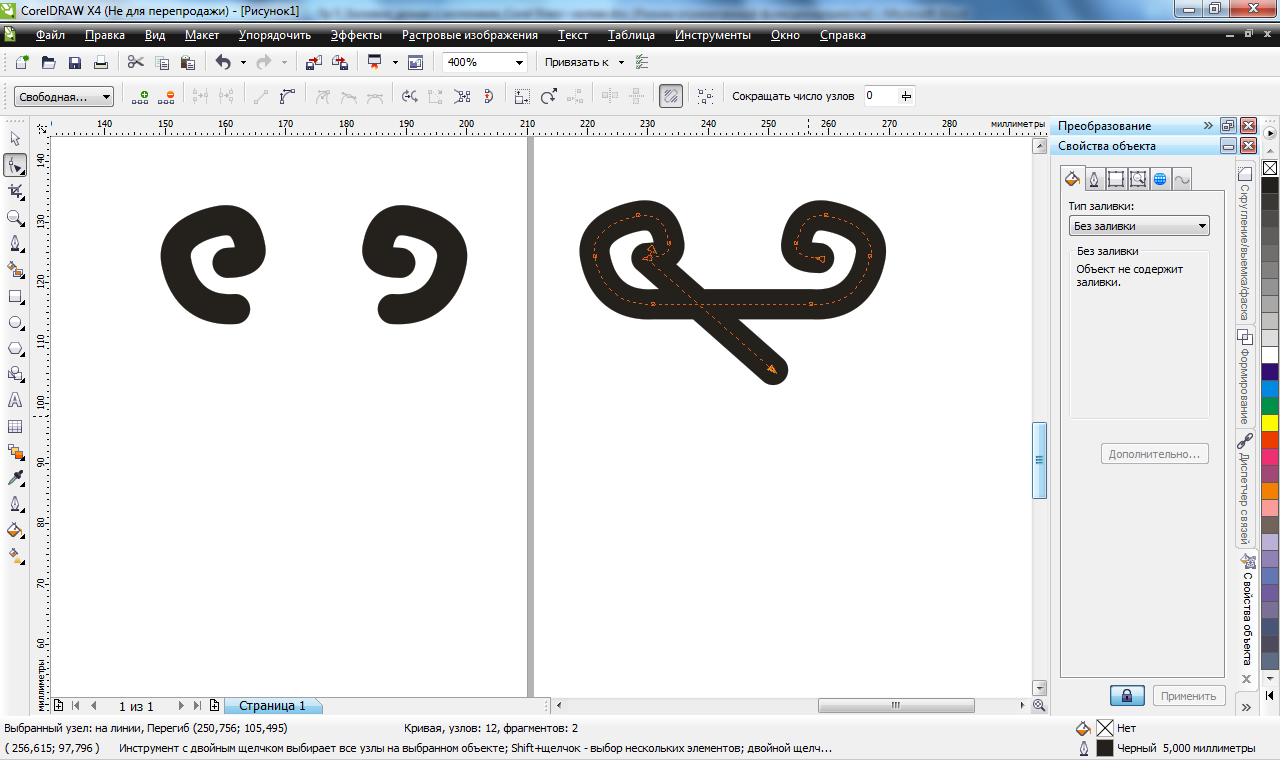The height and width of the screenshot is (760, 1280).
Task: Toggle elastic mode button in property bar
Action: tap(671, 96)
